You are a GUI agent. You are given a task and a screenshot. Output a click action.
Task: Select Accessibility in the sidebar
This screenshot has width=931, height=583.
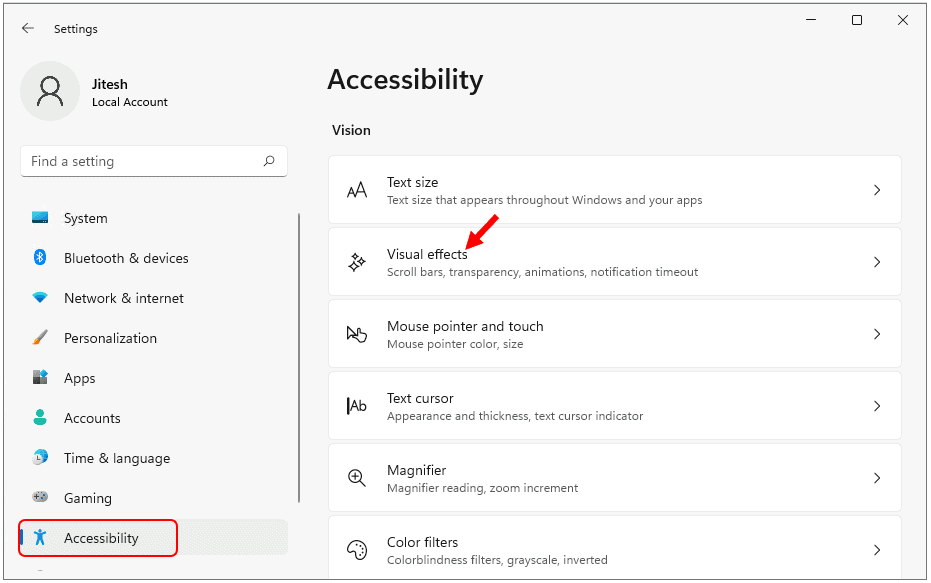click(154, 538)
